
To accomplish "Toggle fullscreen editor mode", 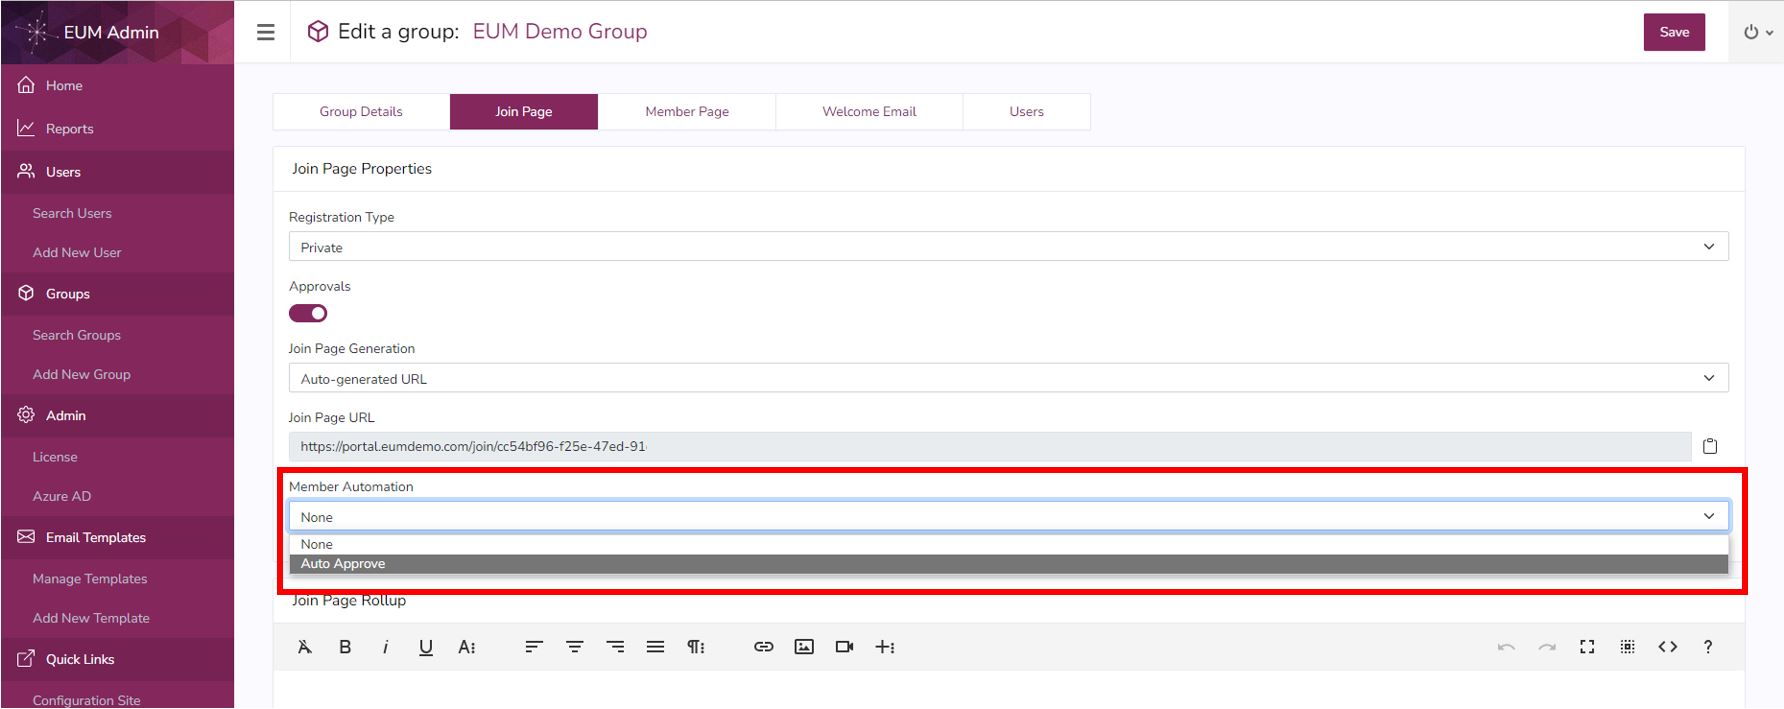I will 1587,647.
